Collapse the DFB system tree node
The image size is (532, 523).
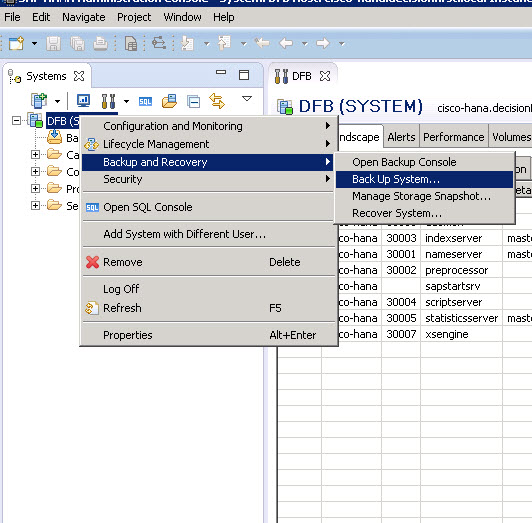click(x=16, y=120)
